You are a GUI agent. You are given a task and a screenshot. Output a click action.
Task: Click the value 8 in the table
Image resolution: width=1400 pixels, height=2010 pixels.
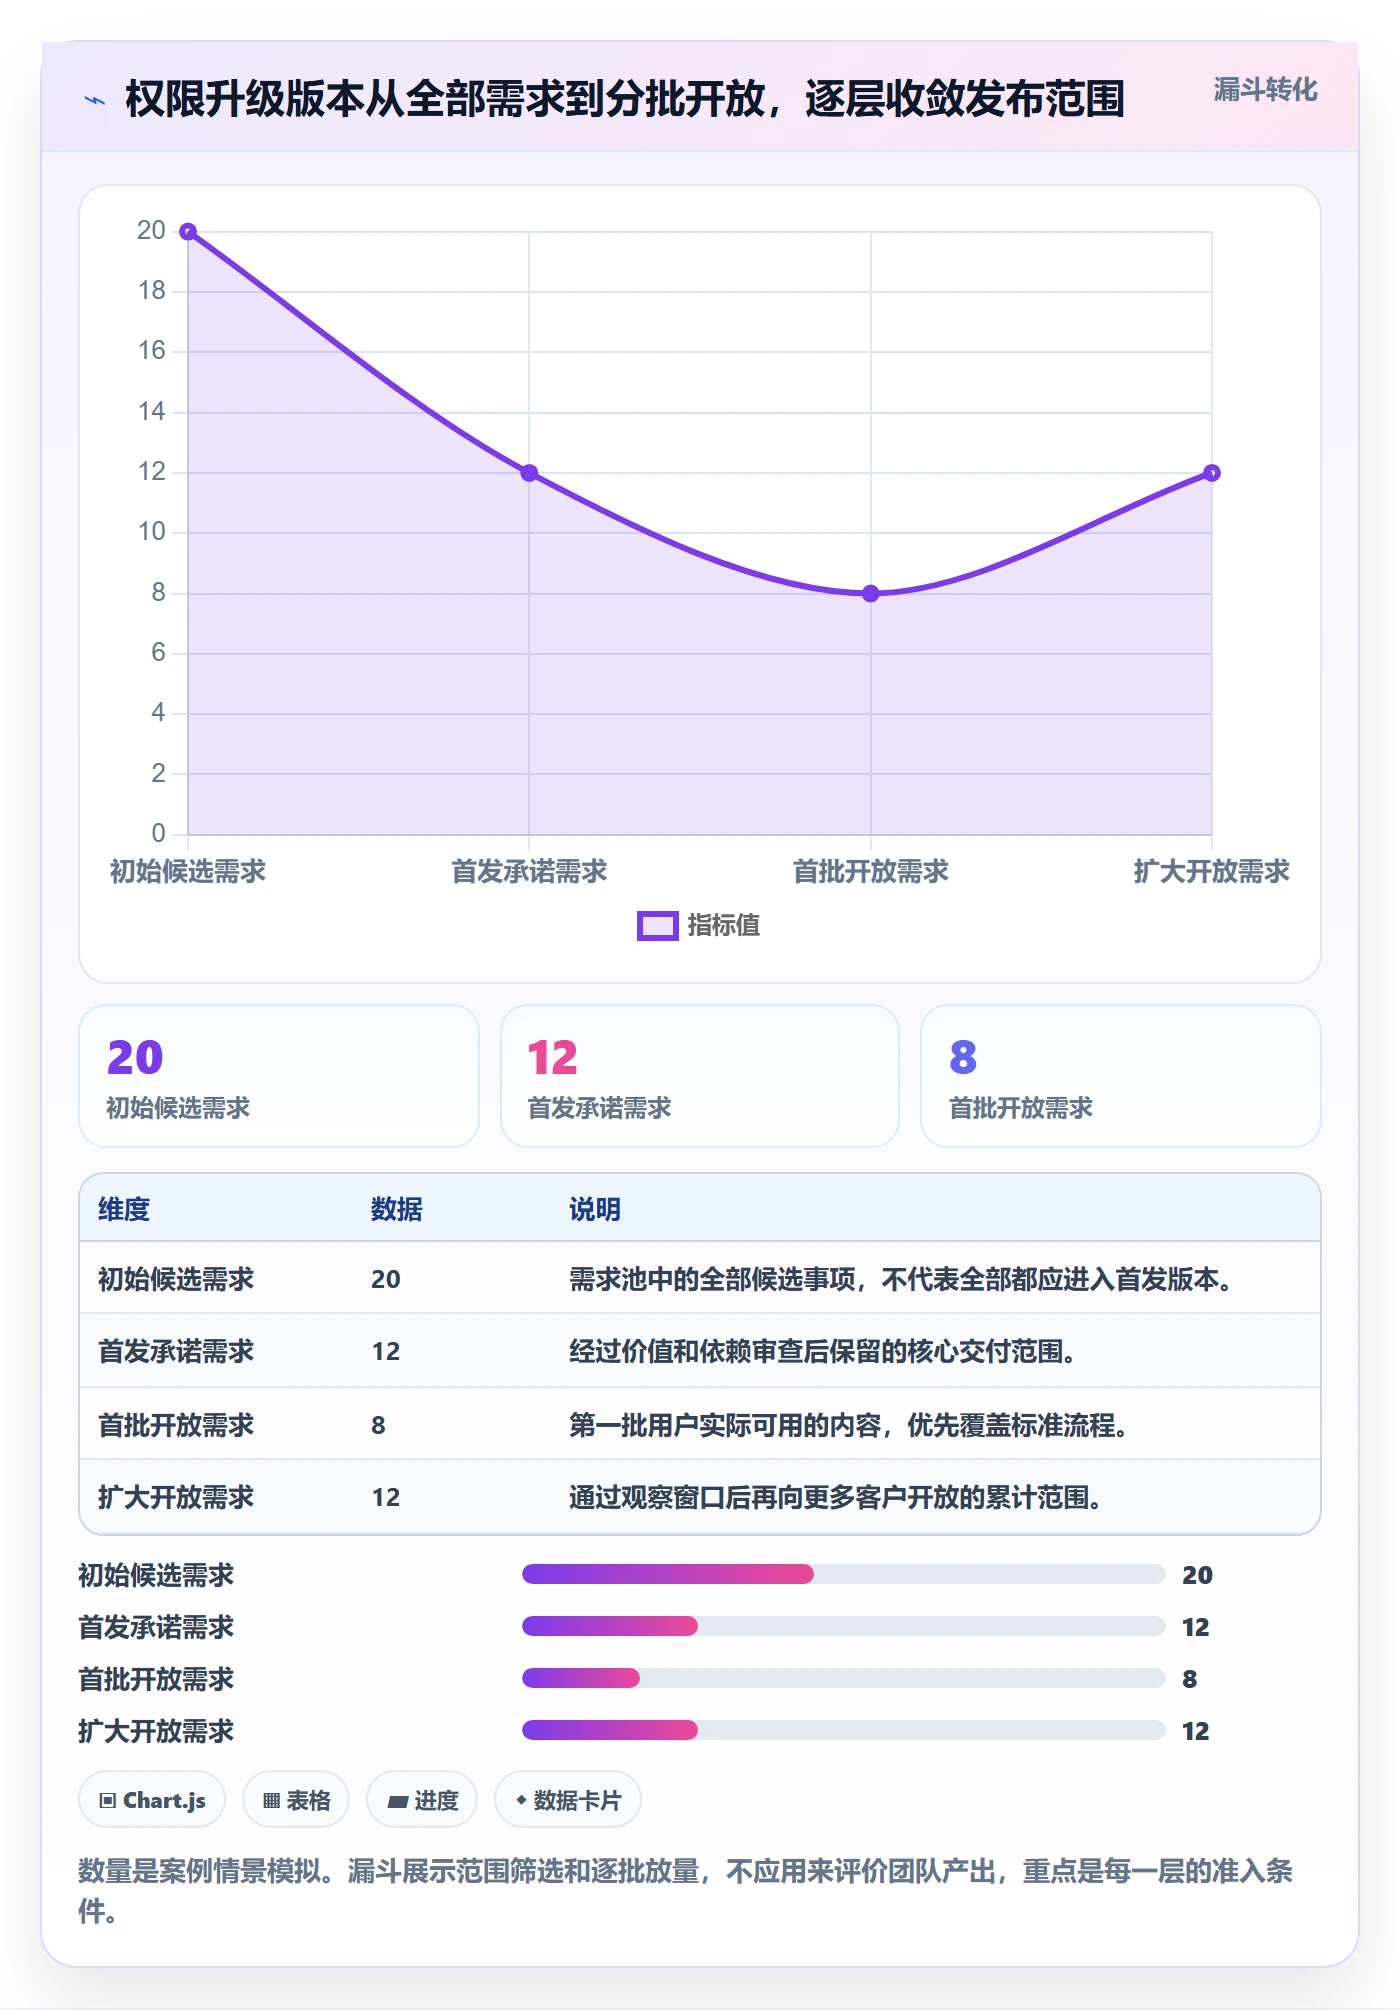(378, 1425)
